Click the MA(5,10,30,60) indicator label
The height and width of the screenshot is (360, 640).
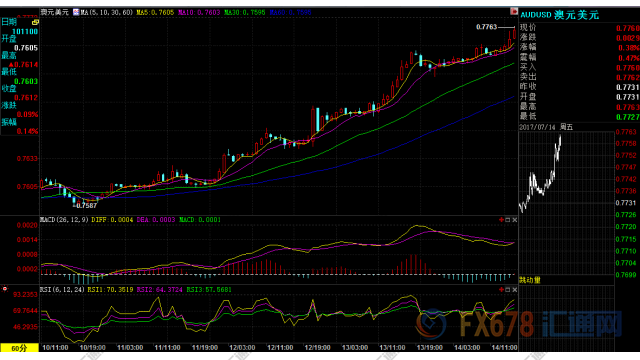(x=107, y=12)
